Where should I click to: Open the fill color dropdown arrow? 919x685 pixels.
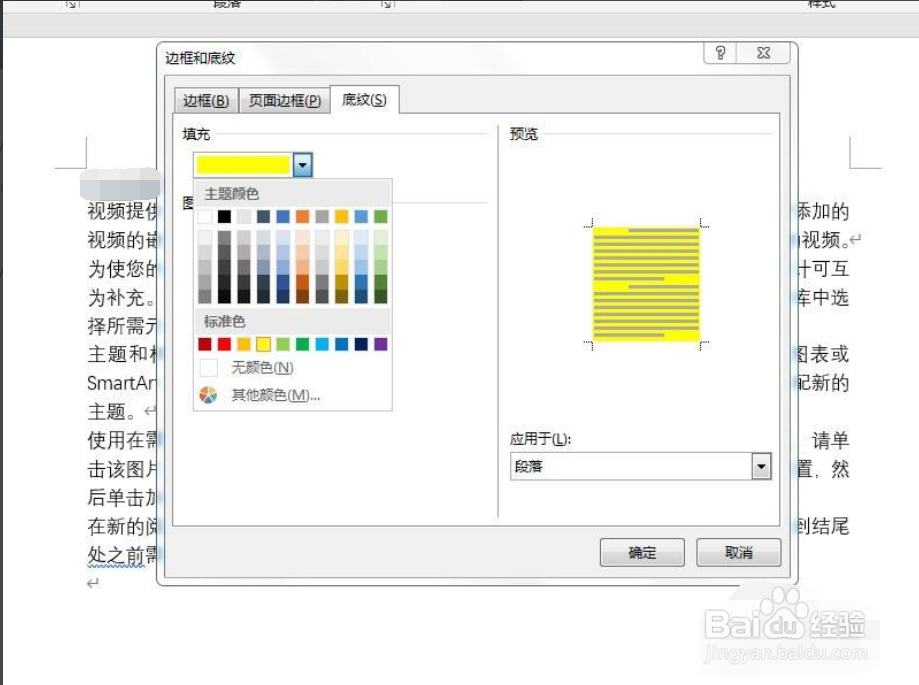[x=301, y=164]
